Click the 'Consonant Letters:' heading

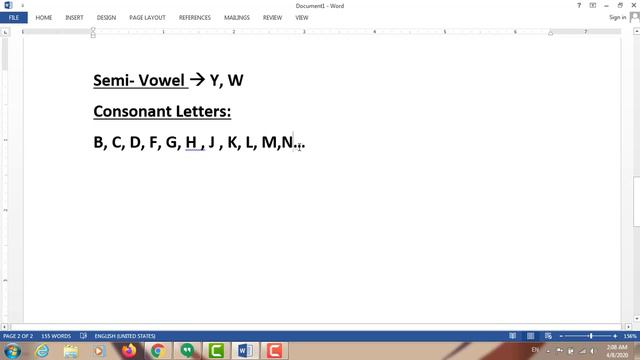pyautogui.click(x=162, y=111)
